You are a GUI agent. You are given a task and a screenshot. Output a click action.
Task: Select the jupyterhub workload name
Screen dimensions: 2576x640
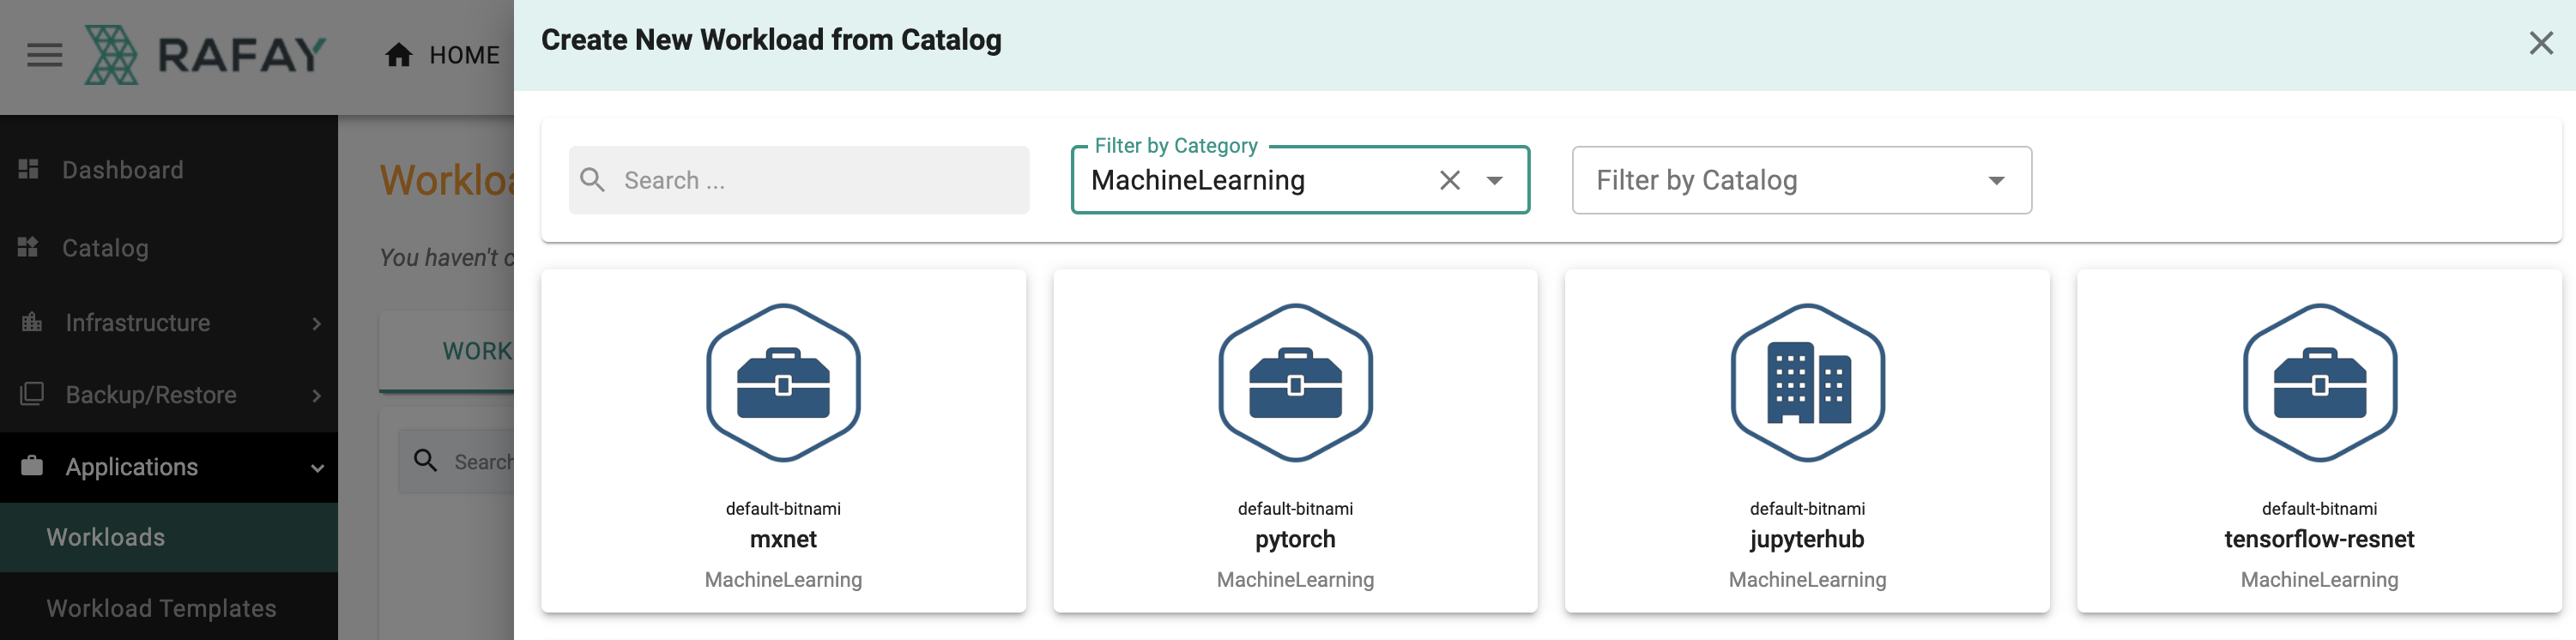coord(1807,539)
